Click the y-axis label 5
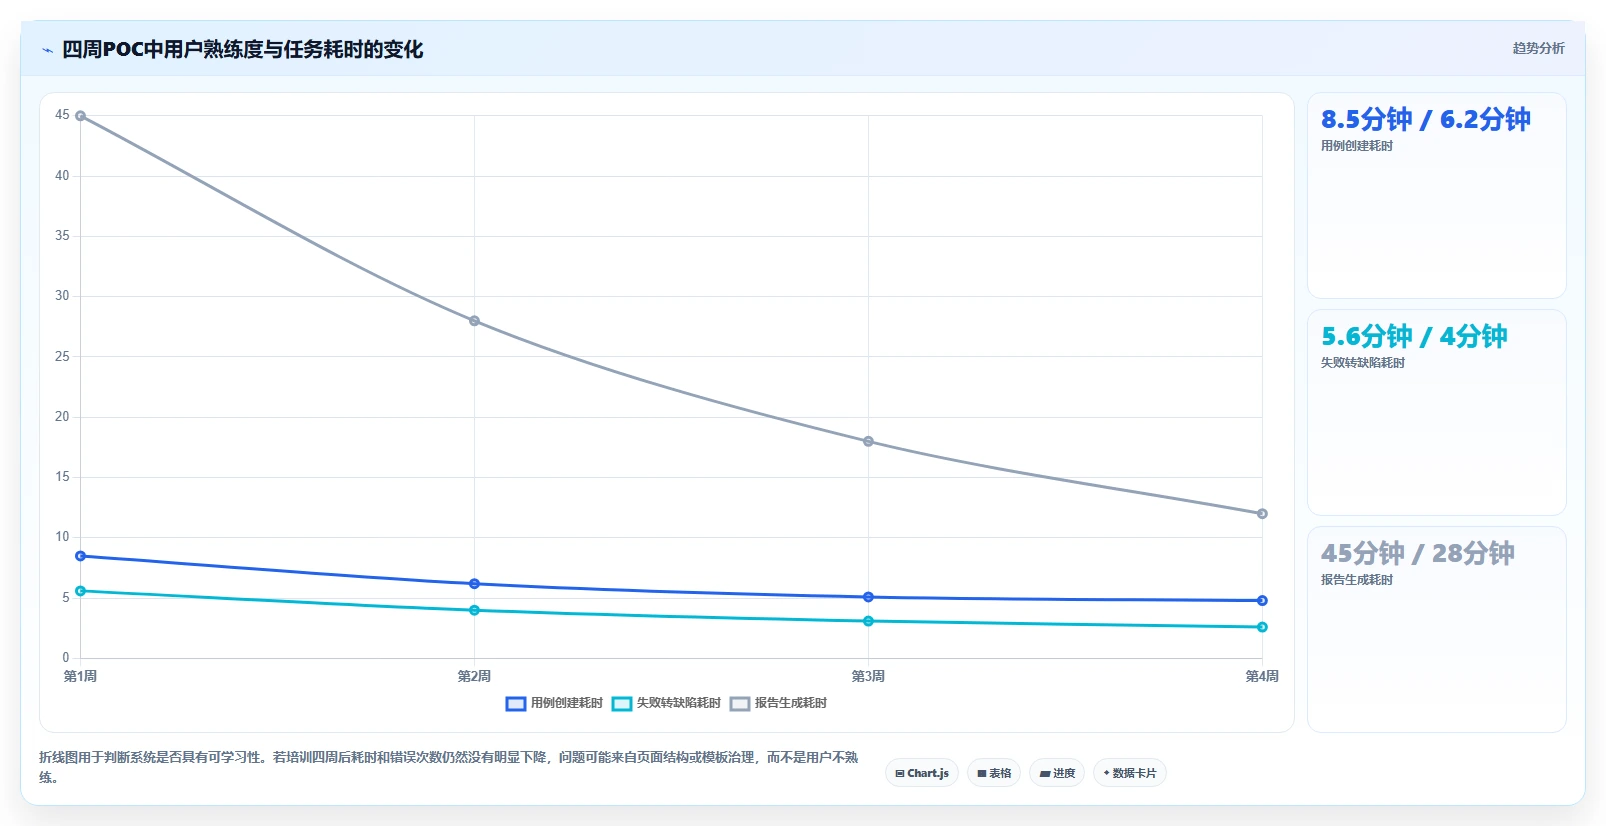This screenshot has height=826, width=1606. (x=66, y=598)
